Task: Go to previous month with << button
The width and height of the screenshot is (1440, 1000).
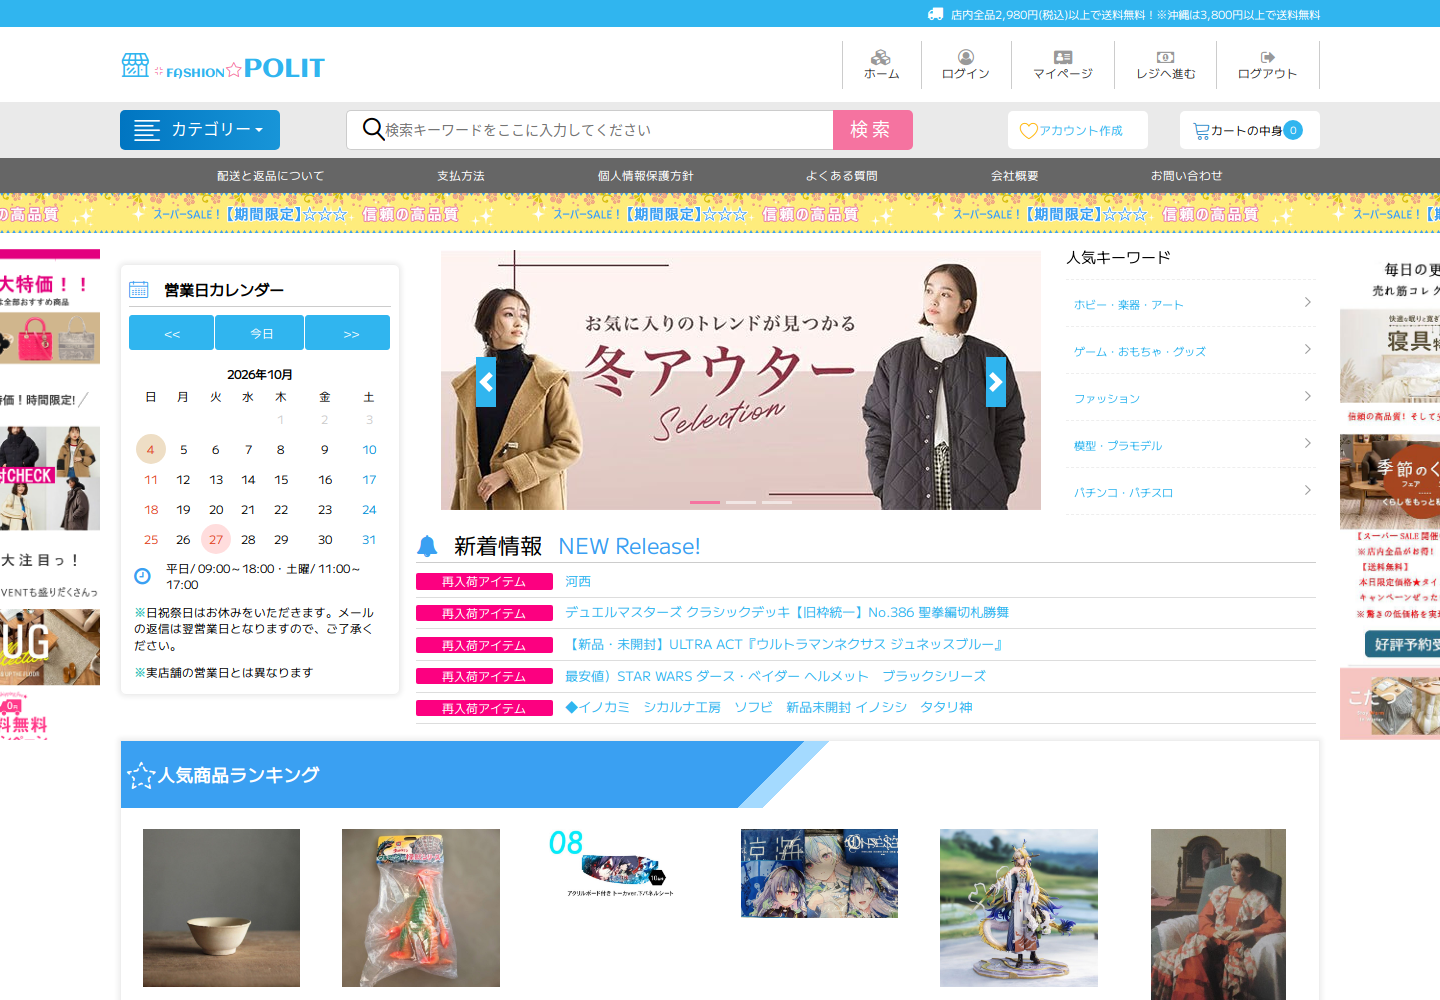Action: (x=171, y=333)
